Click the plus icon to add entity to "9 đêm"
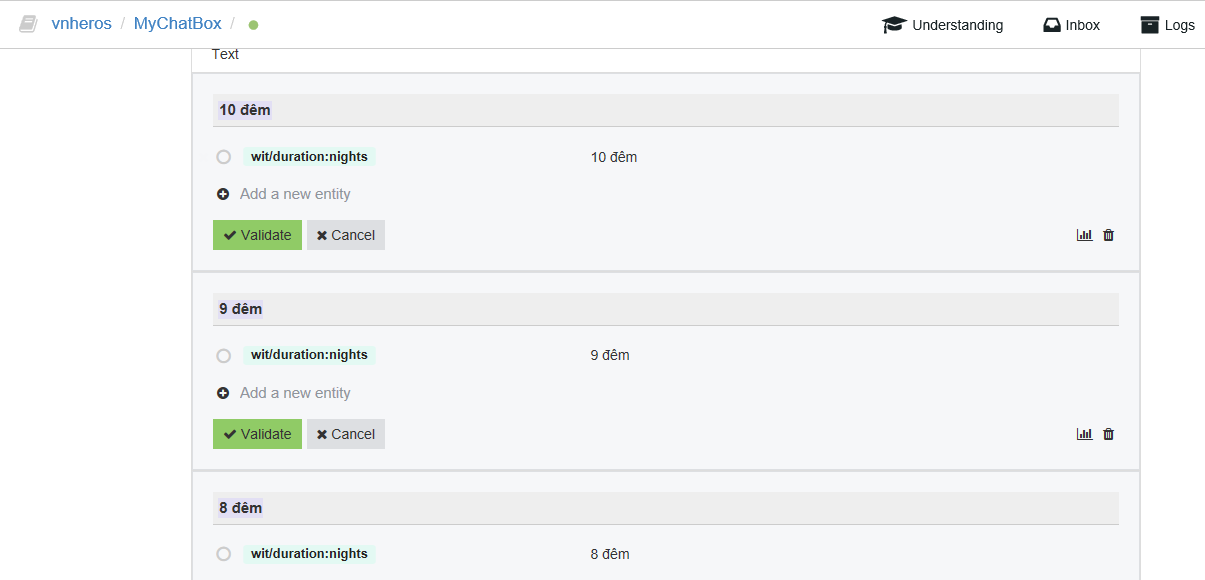Screen dimensions: 1205x580 [223, 392]
